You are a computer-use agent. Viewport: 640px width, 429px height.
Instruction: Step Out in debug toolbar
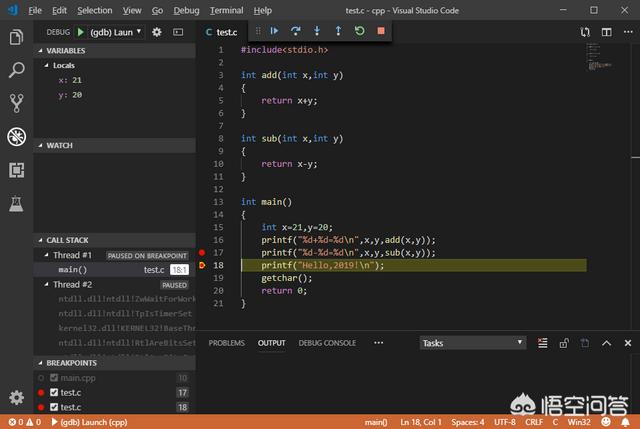(338, 31)
